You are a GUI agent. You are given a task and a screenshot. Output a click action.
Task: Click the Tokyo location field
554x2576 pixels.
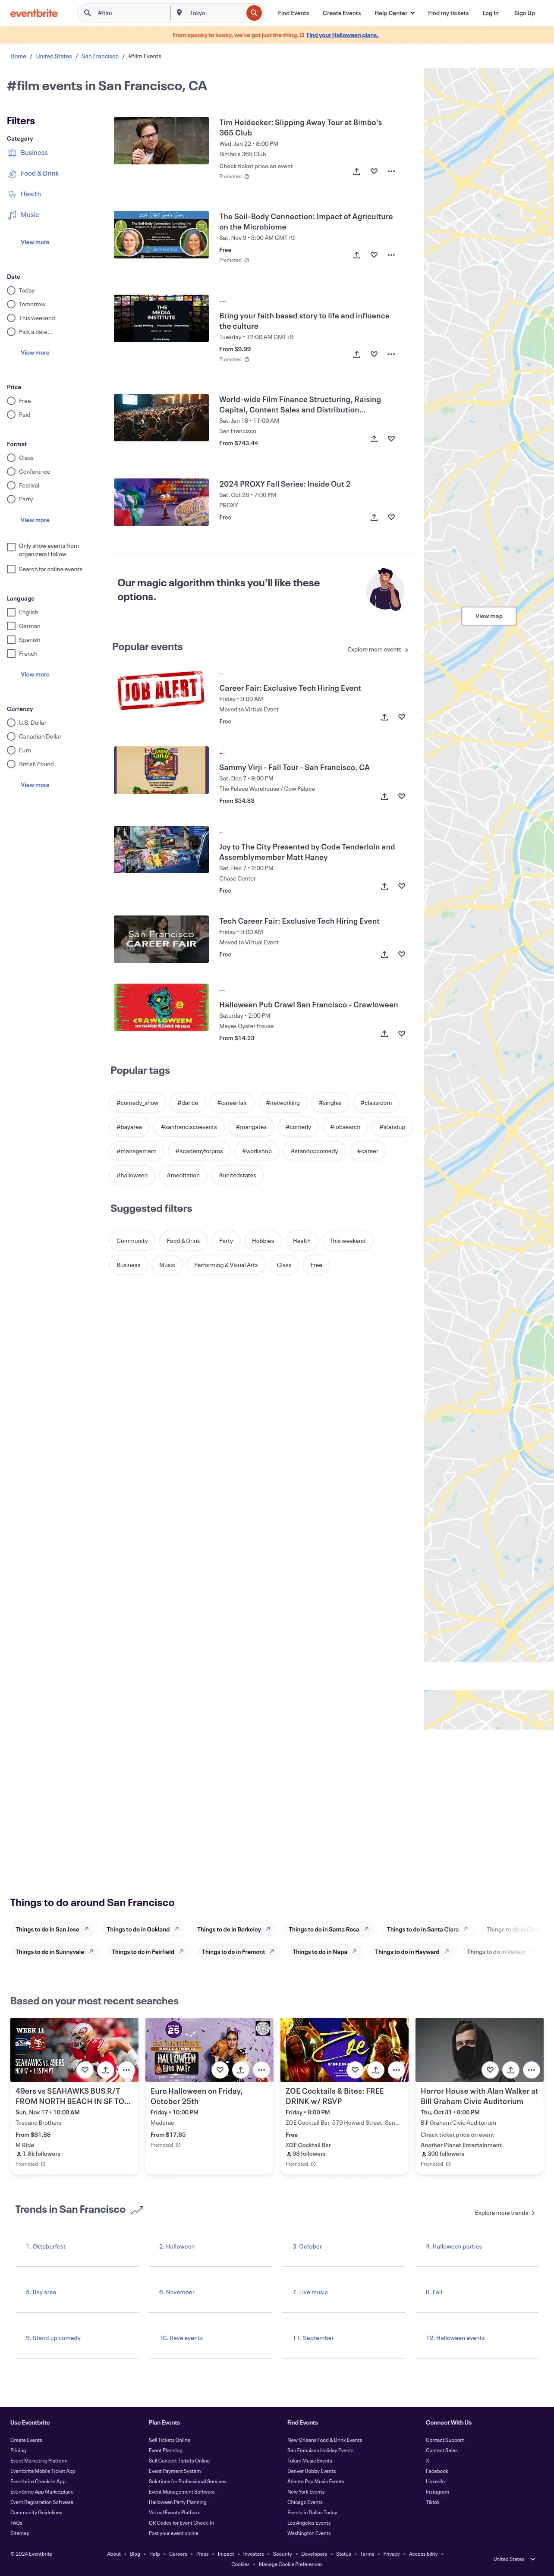pyautogui.click(x=215, y=13)
